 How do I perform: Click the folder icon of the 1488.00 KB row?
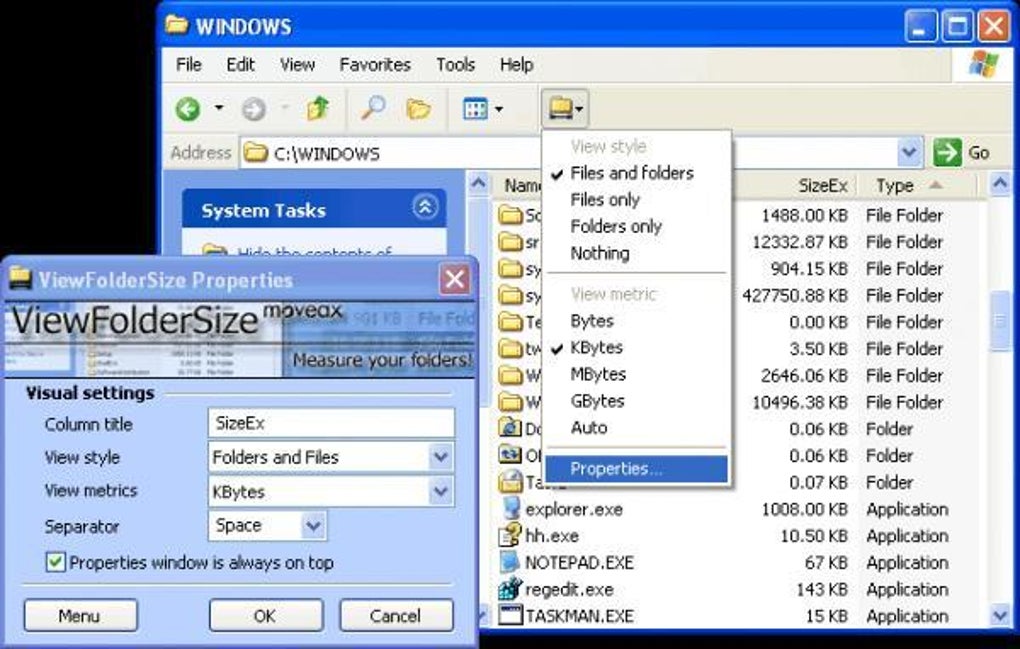511,215
